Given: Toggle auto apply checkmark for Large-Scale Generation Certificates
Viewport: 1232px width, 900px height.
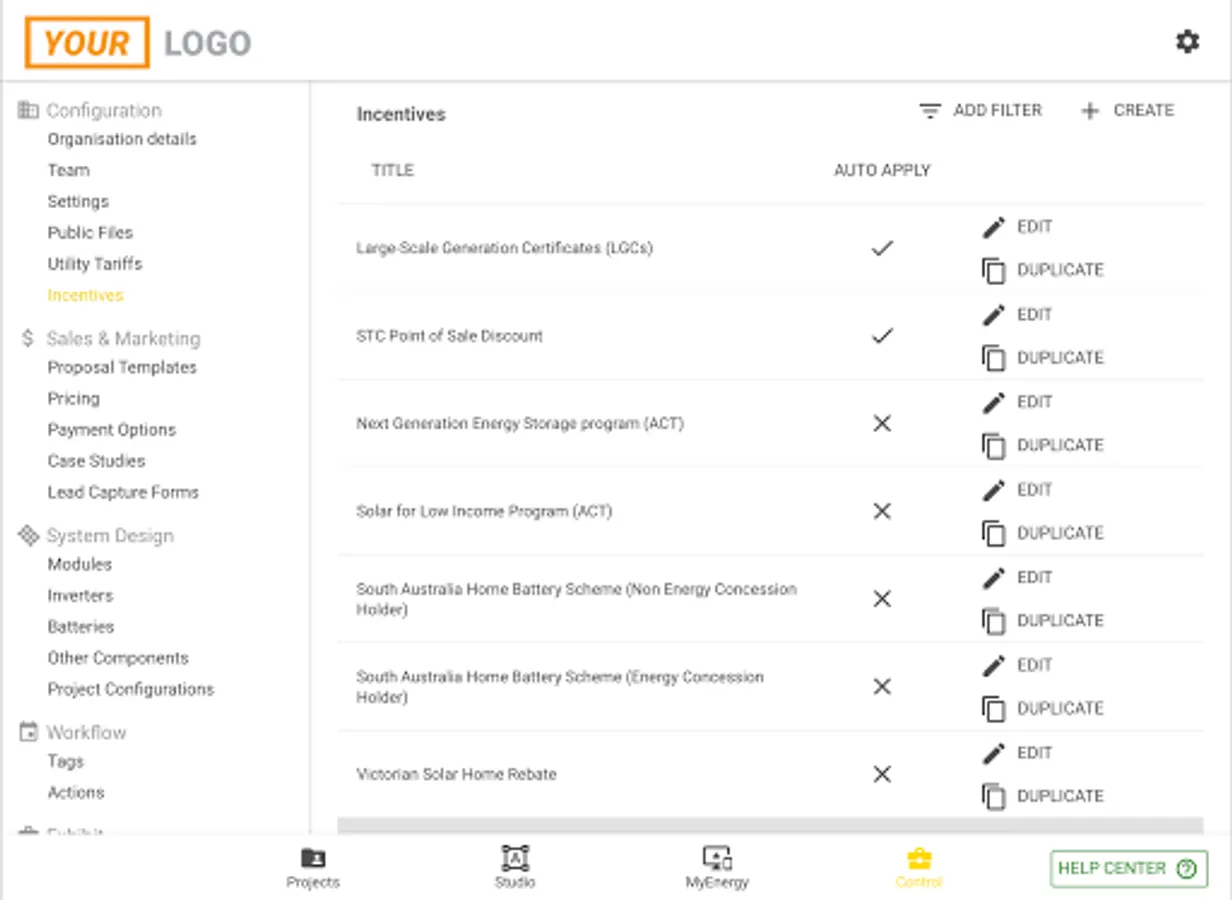Looking at the screenshot, I should coord(882,248).
